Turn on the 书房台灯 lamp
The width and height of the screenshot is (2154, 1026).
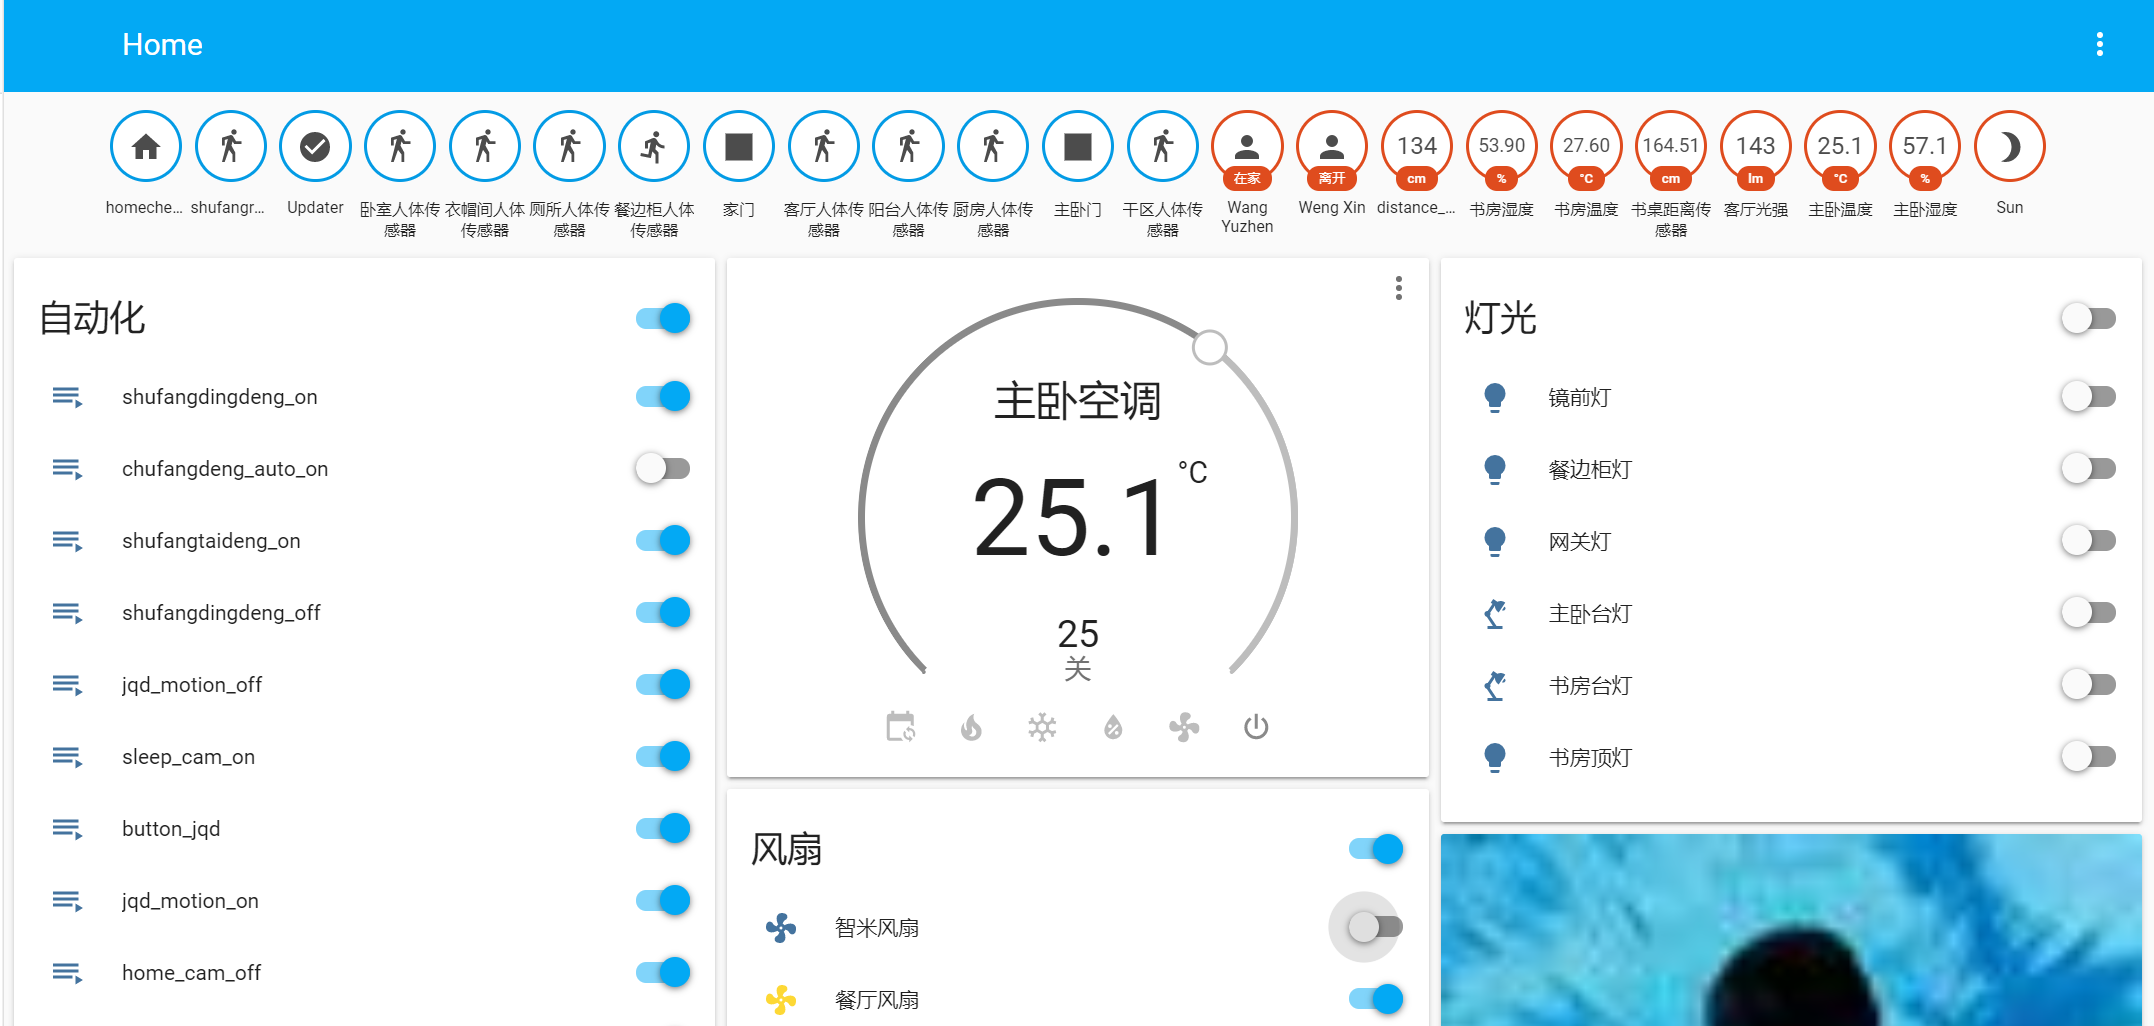click(x=2089, y=684)
